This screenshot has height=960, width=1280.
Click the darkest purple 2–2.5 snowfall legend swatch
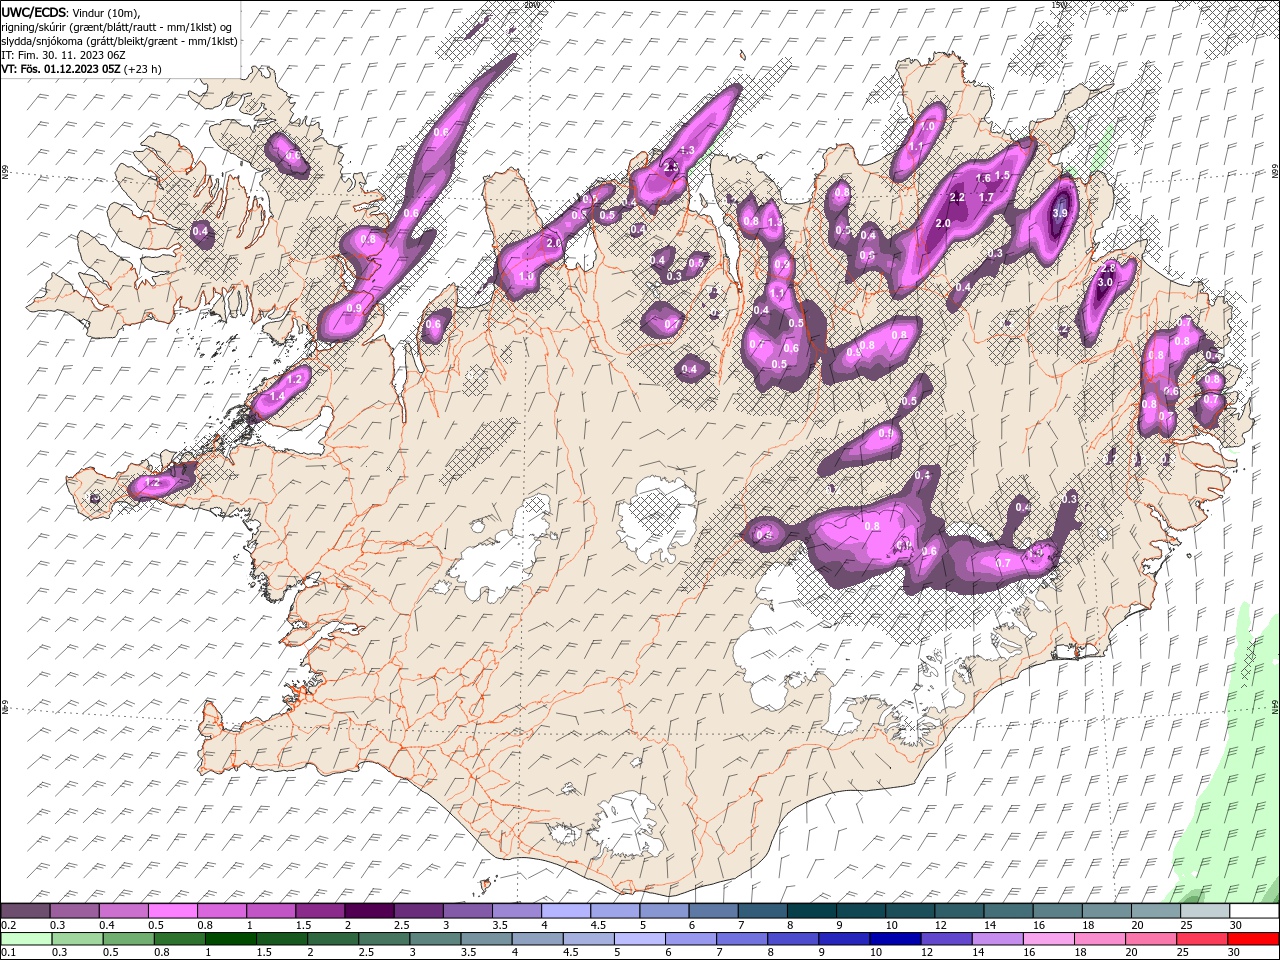[369, 911]
